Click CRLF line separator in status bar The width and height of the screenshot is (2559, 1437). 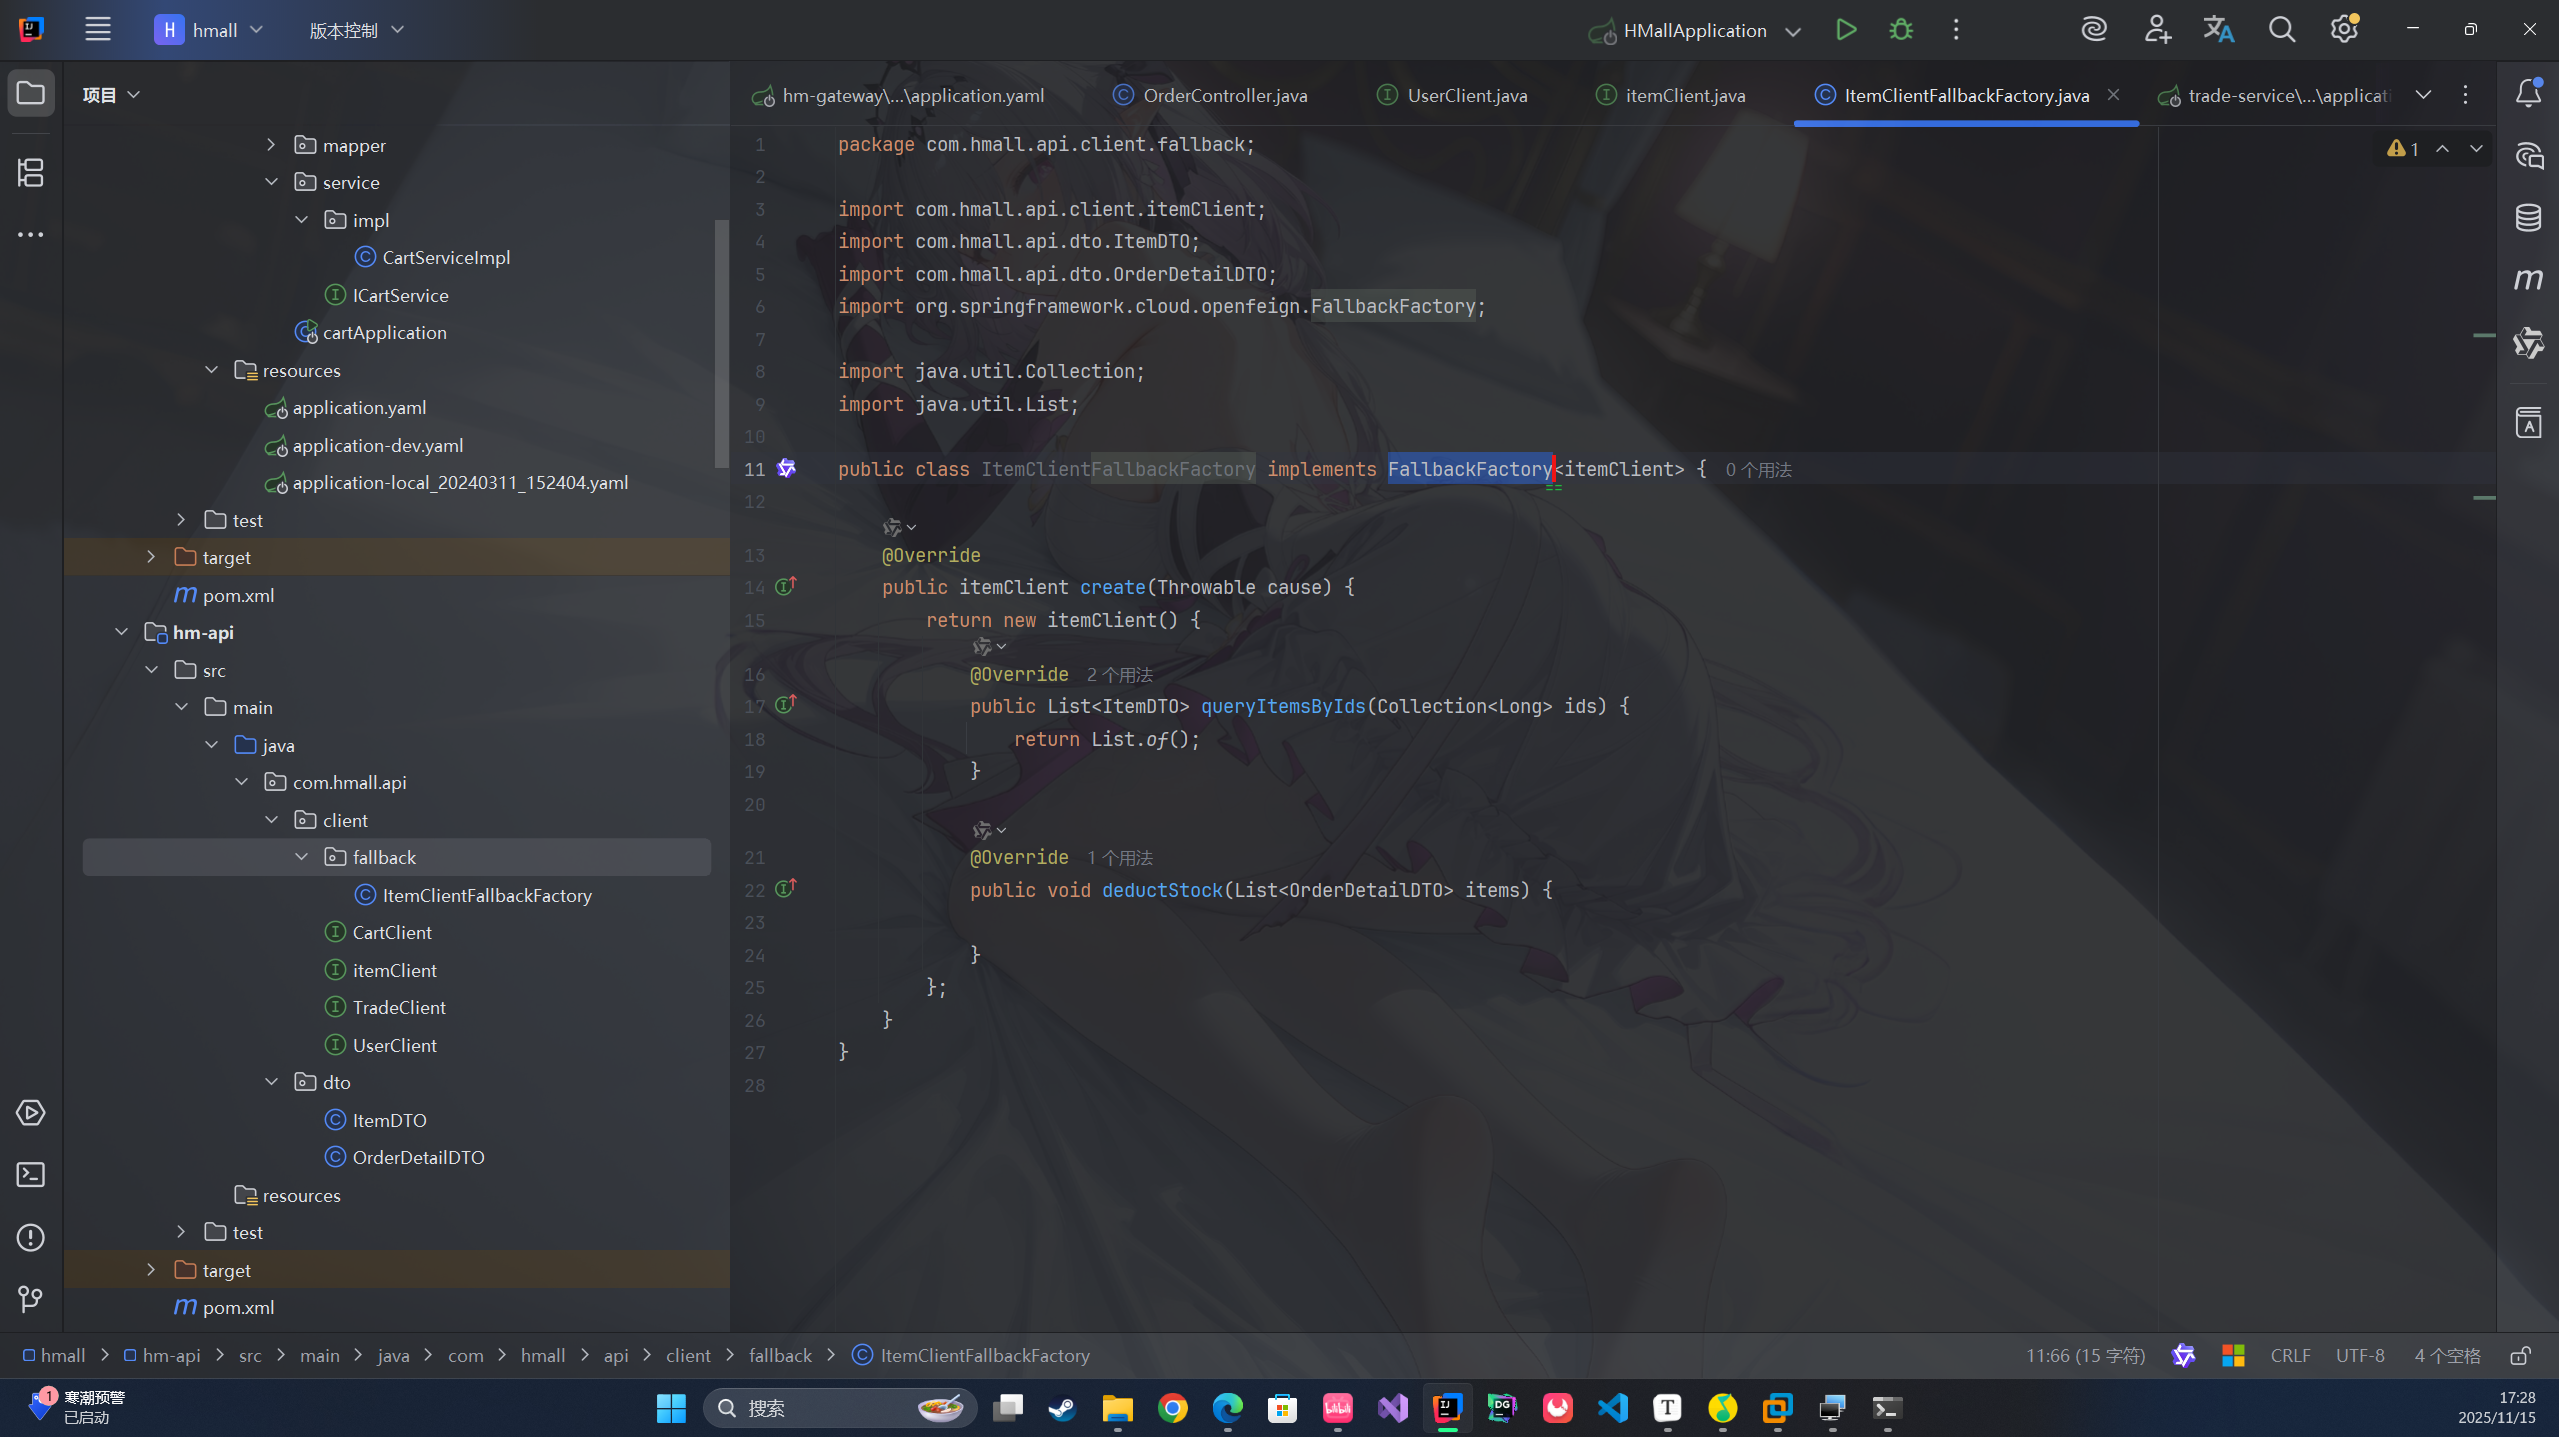pos(2289,1355)
